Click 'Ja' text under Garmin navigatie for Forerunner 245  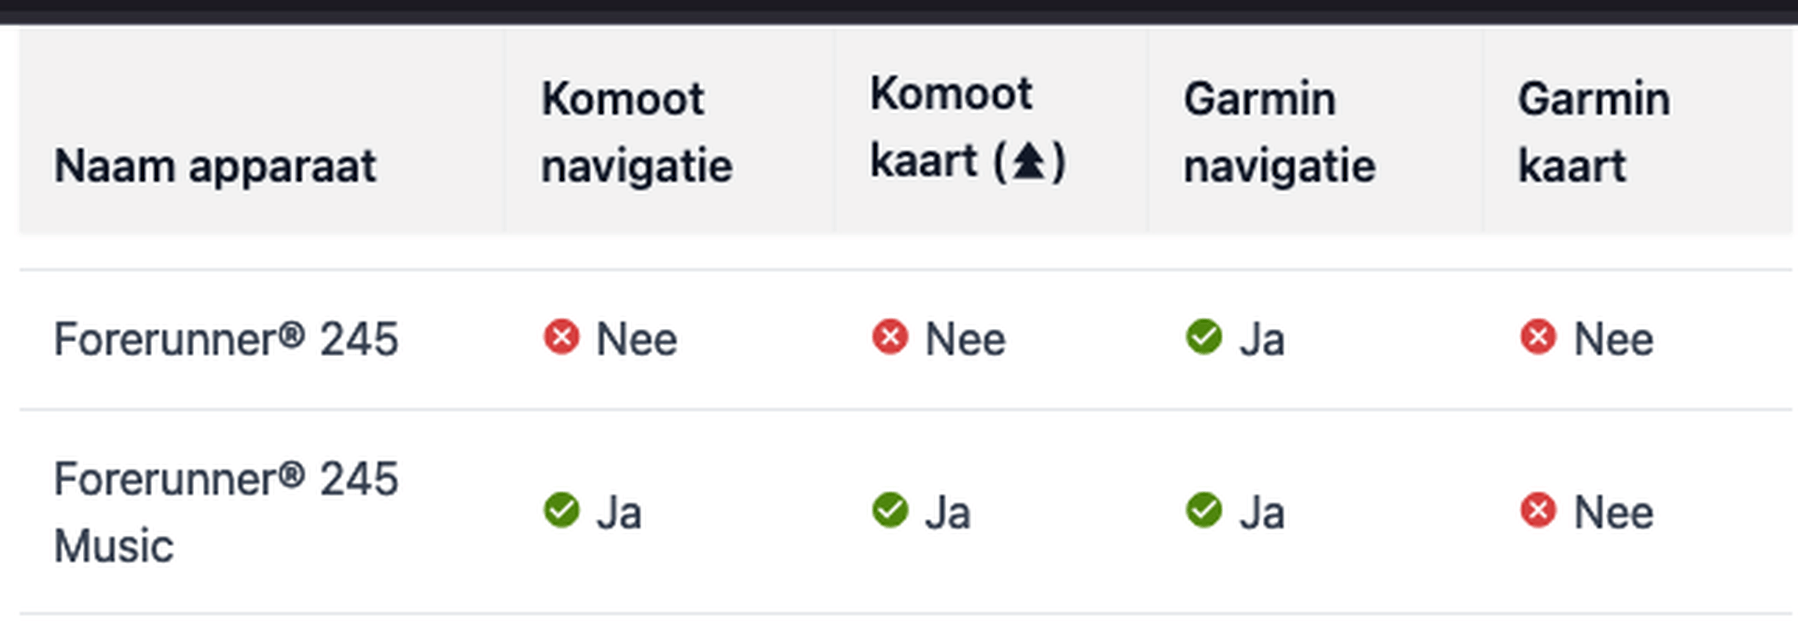[x=1262, y=339]
